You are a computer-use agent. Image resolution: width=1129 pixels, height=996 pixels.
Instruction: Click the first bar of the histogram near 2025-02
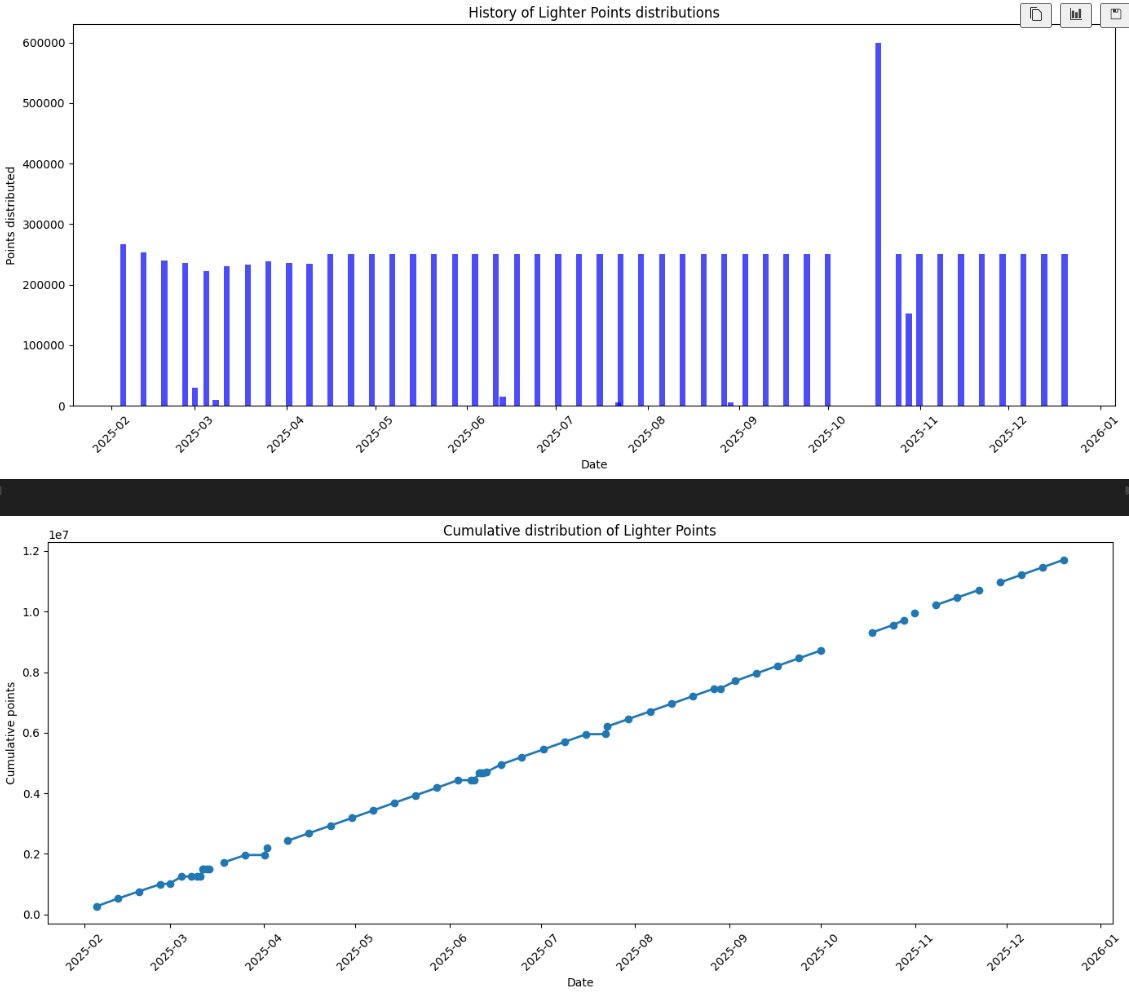pyautogui.click(x=123, y=326)
